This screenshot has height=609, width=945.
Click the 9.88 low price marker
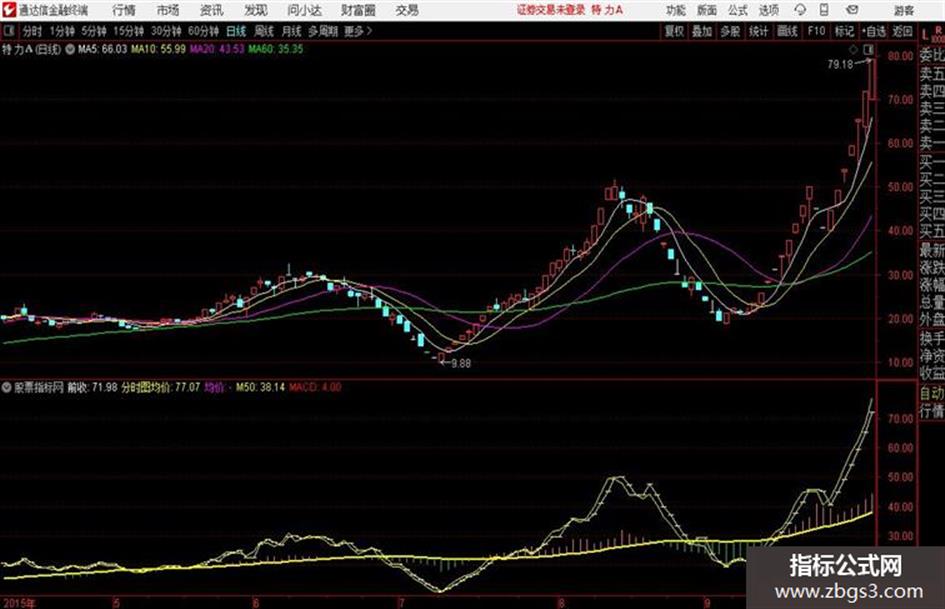pyautogui.click(x=461, y=364)
